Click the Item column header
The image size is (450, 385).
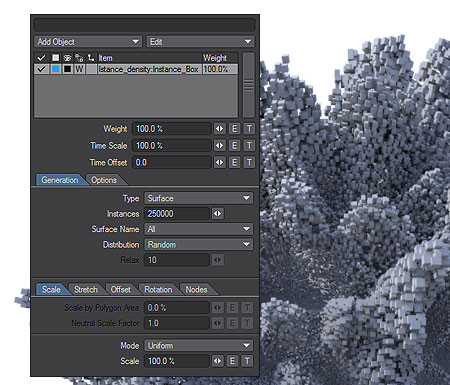(149, 58)
